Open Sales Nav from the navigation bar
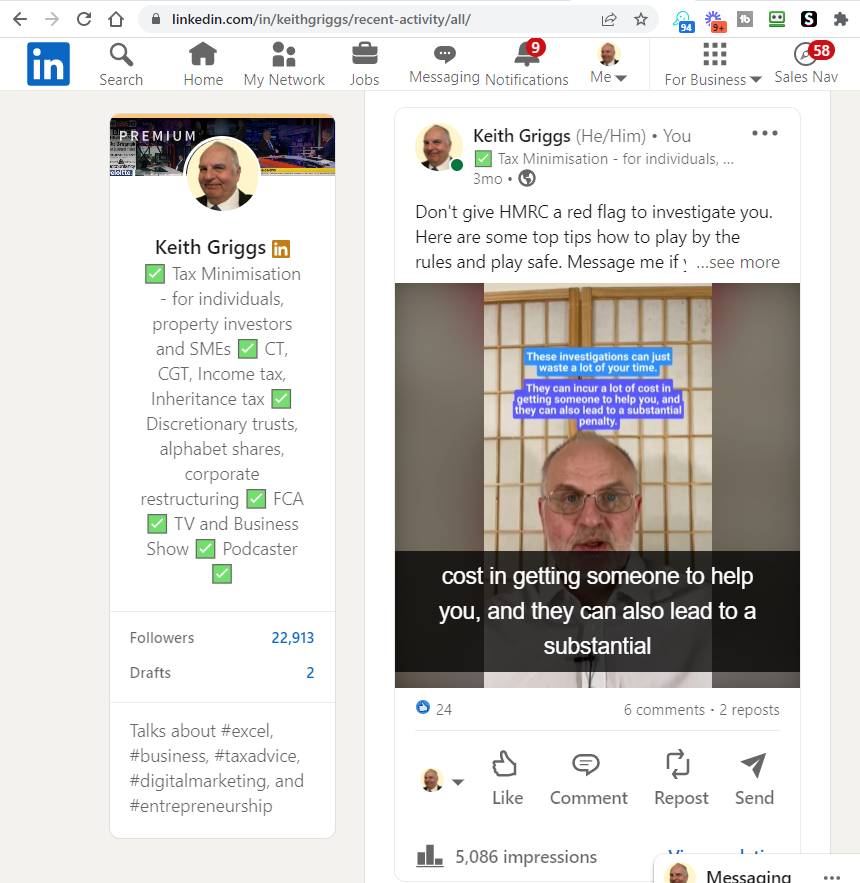The width and height of the screenshot is (860, 883). [806, 63]
